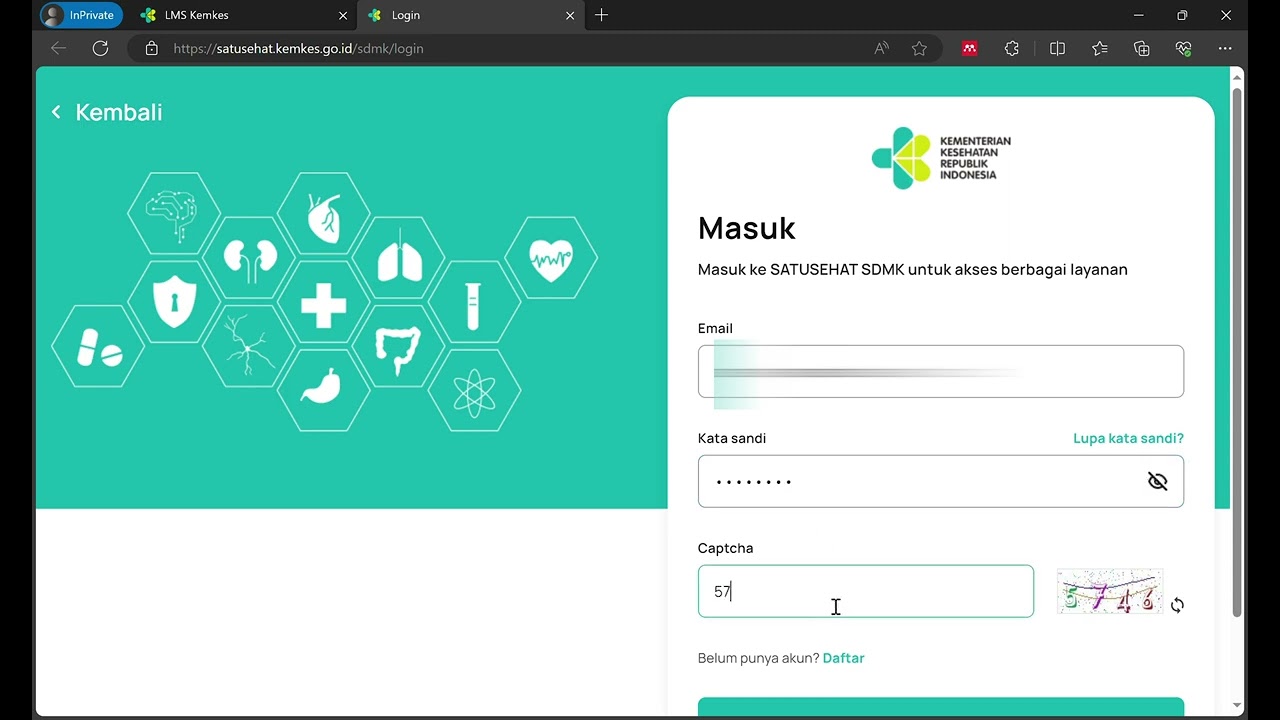This screenshot has width=1280, height=720.
Task: Click the lungs hexagon icon
Action: pos(398,257)
